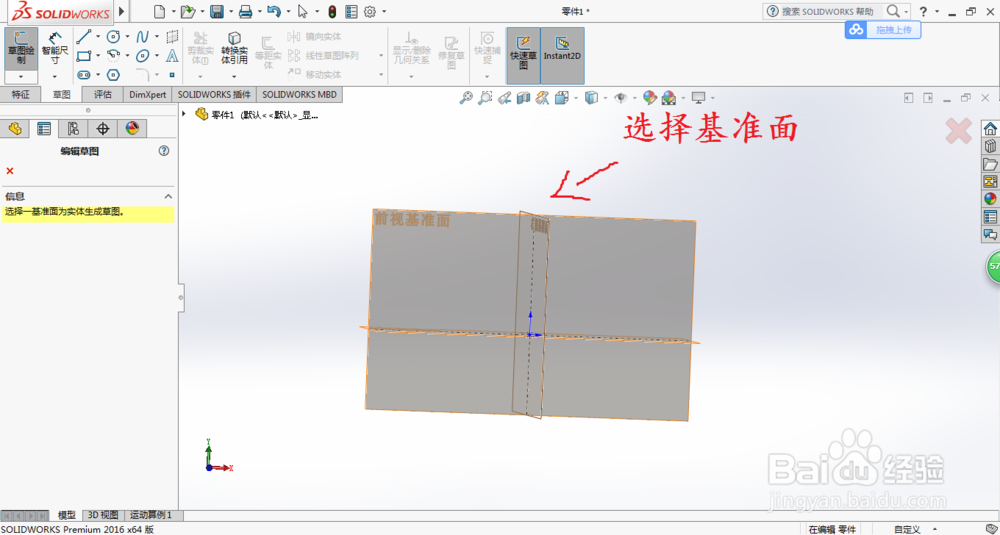Open the DimXpertManager tab icon
1000x535 pixels.
103,129
